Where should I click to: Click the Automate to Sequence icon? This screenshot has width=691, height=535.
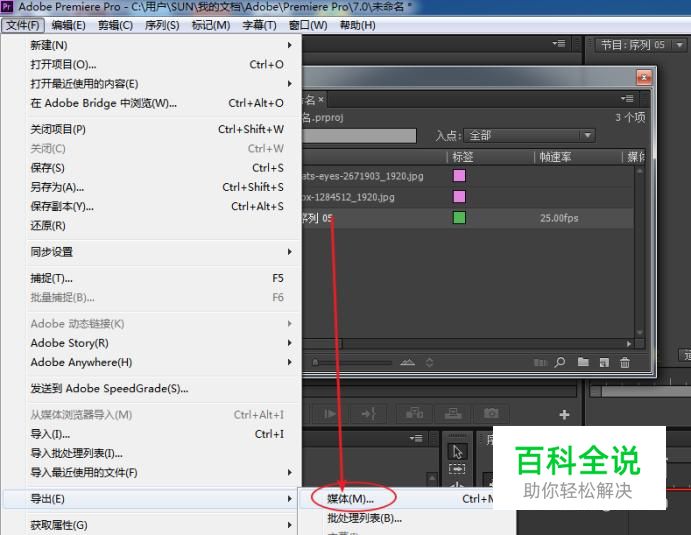(x=540, y=362)
